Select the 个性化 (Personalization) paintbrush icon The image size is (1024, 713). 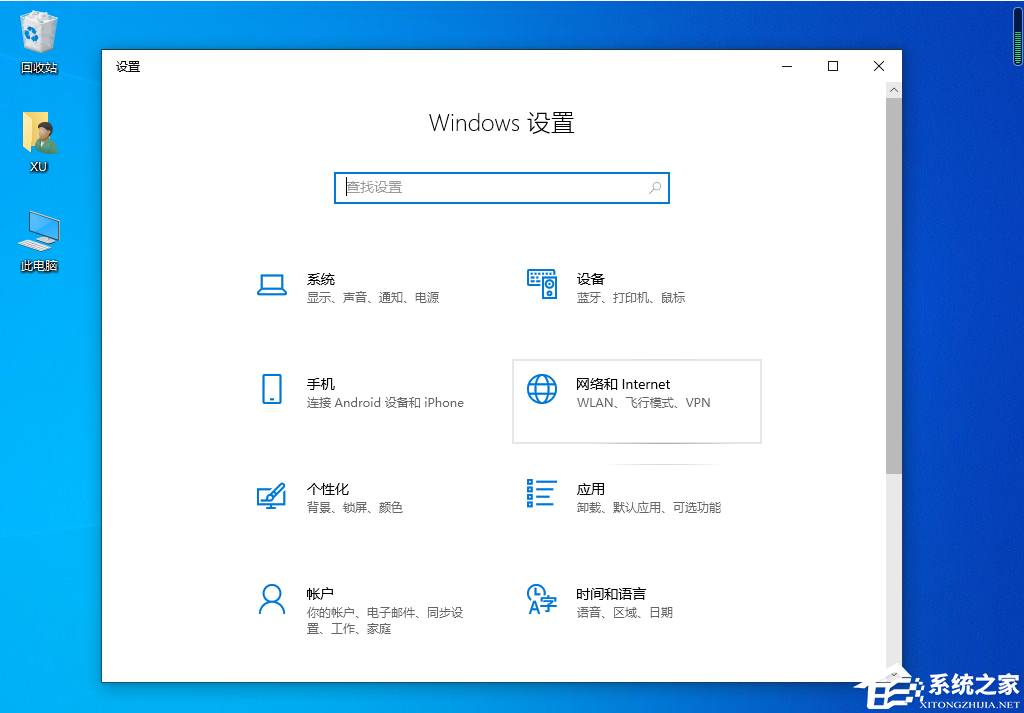click(272, 494)
